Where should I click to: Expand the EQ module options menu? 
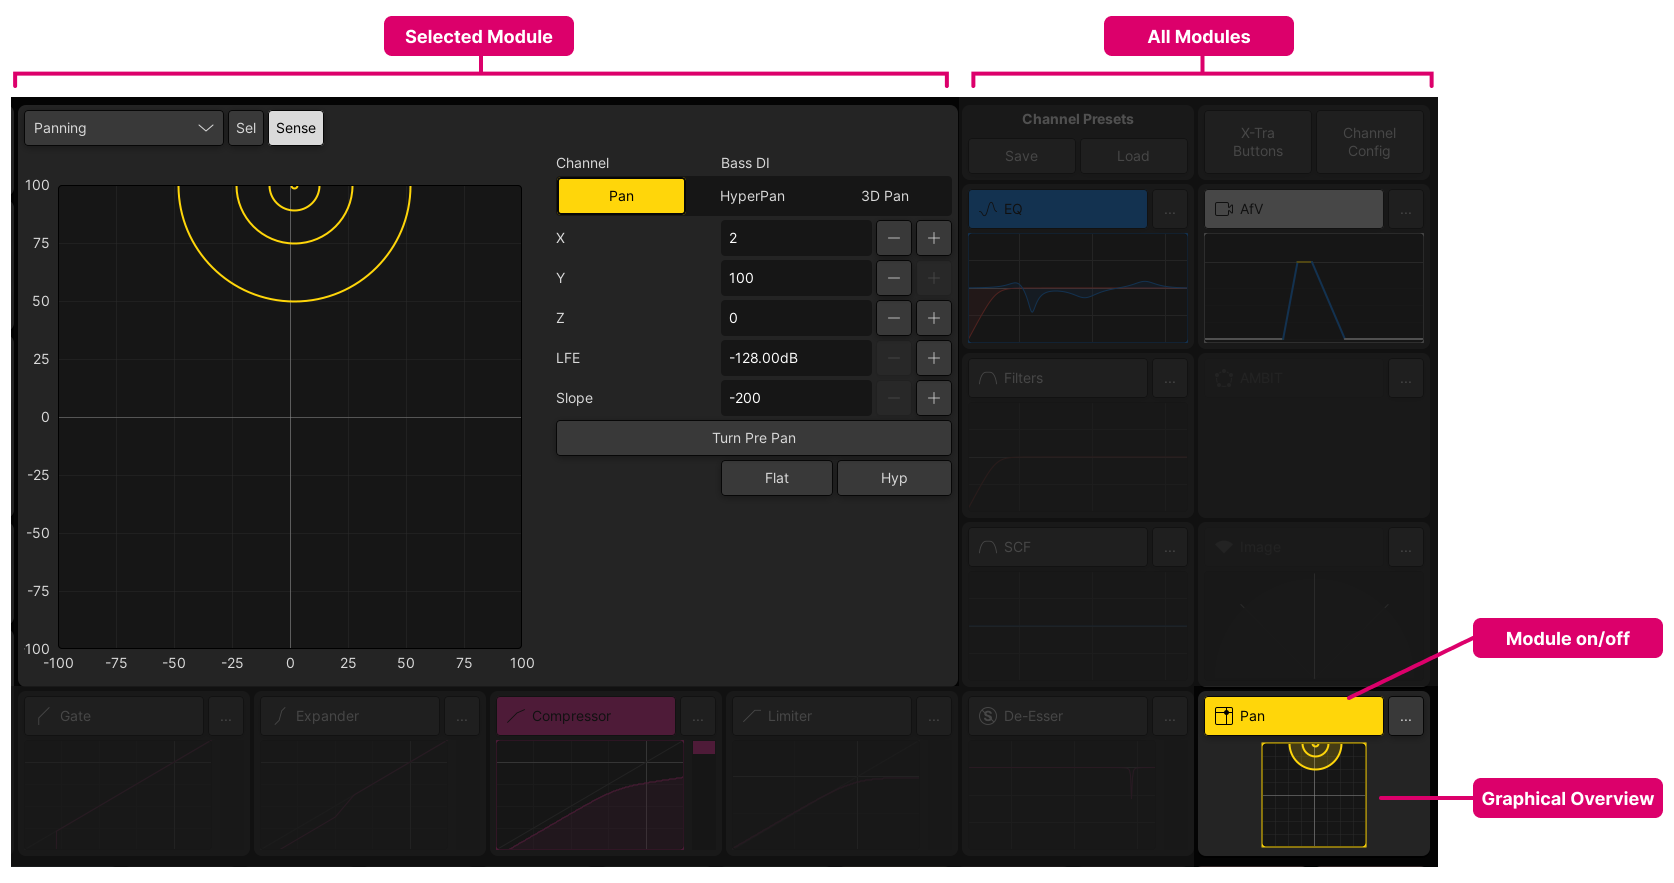1169,210
